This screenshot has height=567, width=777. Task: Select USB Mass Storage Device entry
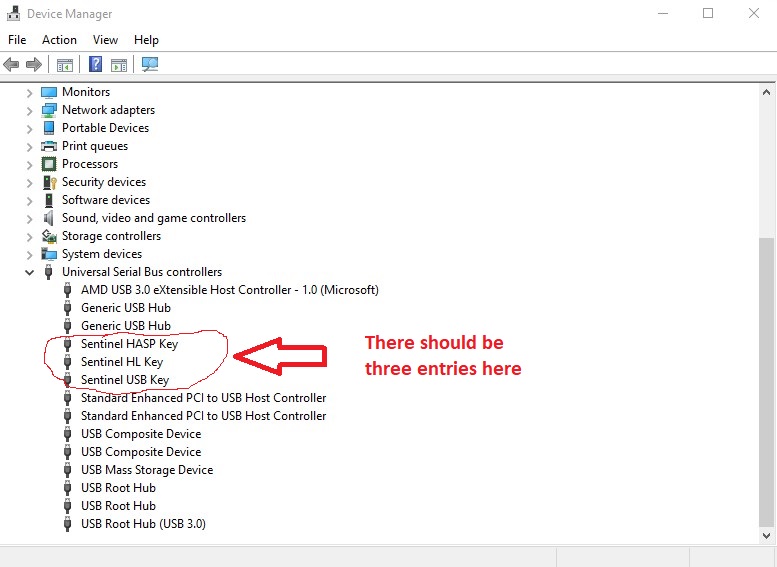click(147, 470)
